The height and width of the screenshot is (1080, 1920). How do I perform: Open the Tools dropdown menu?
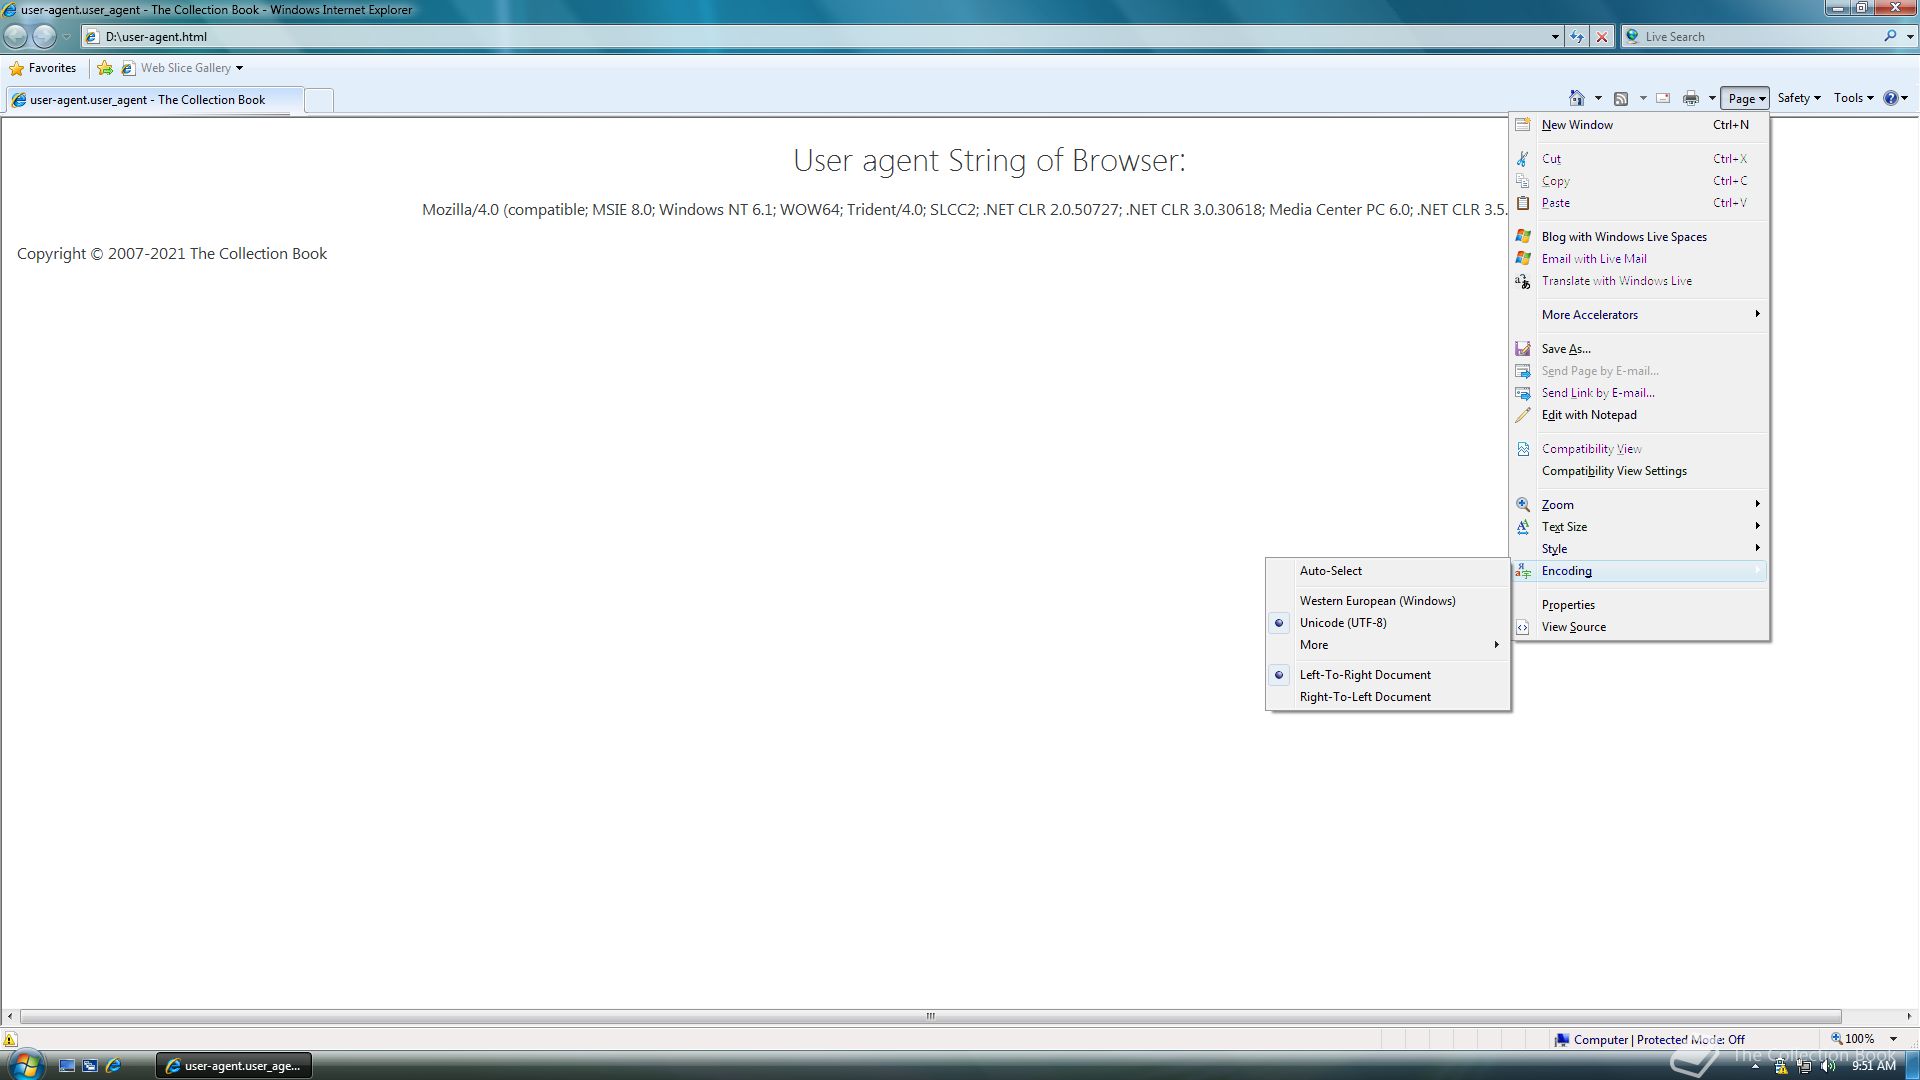click(x=1853, y=98)
